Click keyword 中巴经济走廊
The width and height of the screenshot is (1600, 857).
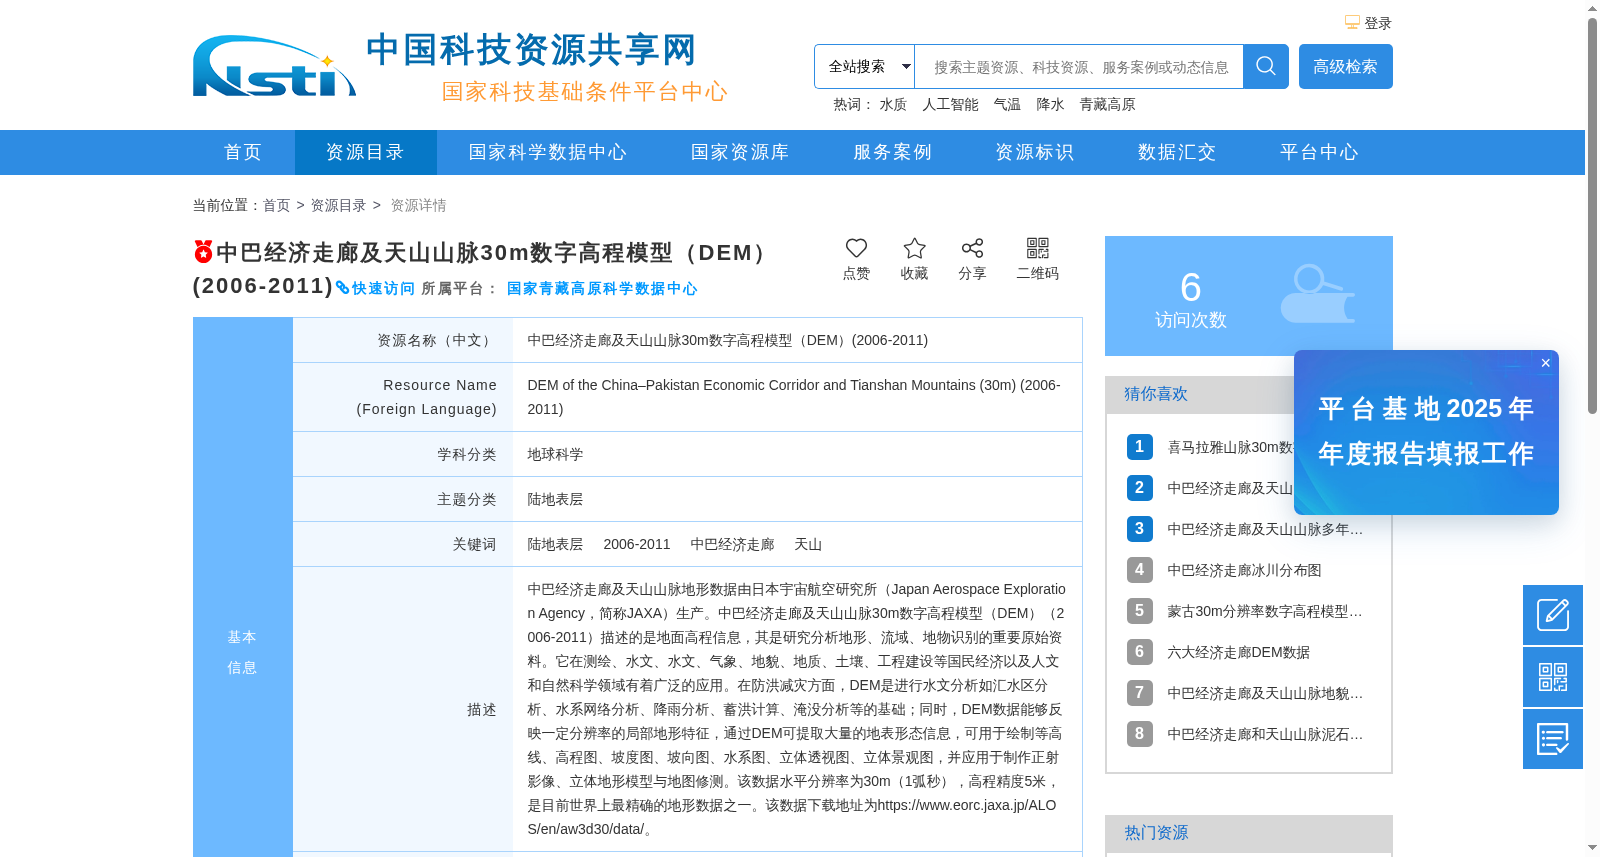pyautogui.click(x=732, y=544)
